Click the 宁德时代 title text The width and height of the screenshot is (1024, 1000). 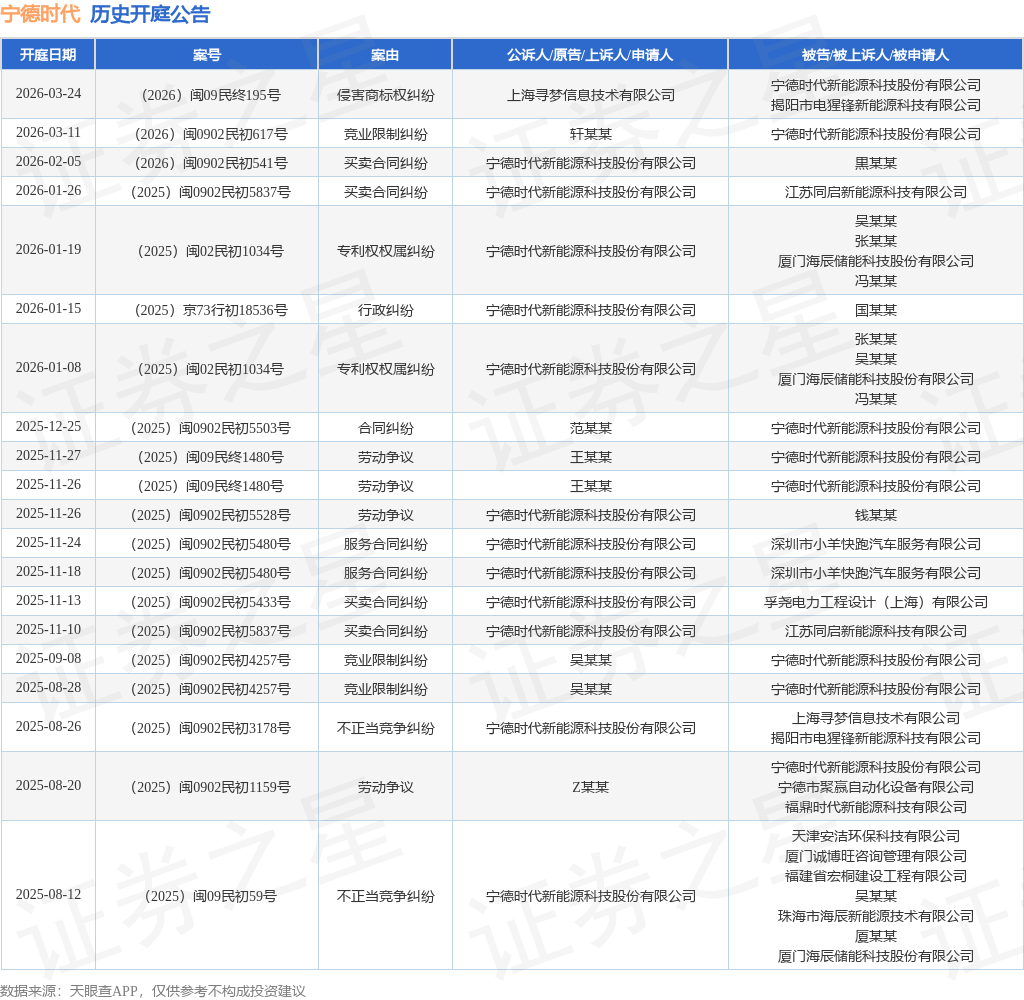(x=40, y=14)
